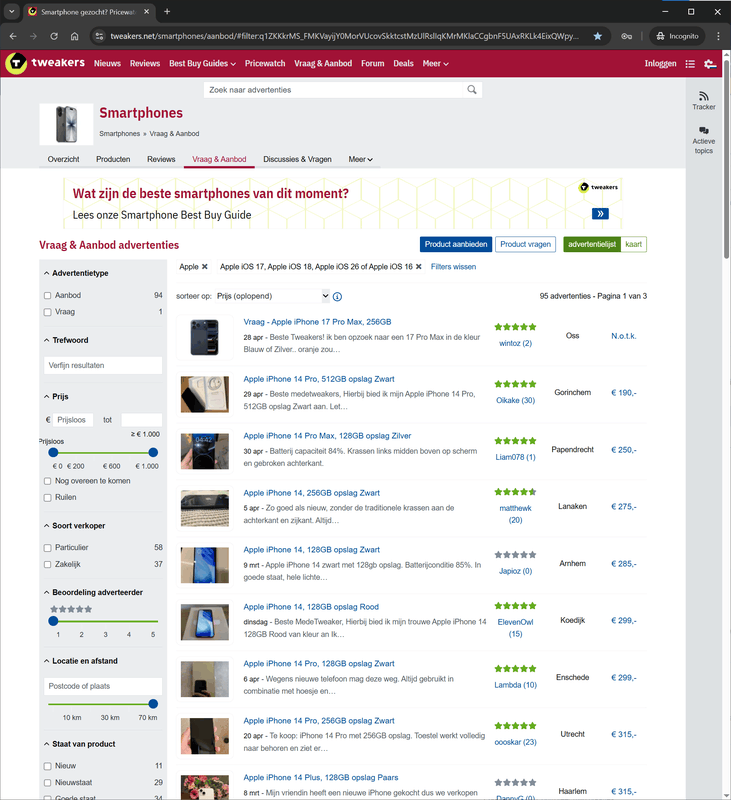Image resolution: width=731 pixels, height=800 pixels.
Task: Check the Nieuw condition box
Action: [x=47, y=766]
